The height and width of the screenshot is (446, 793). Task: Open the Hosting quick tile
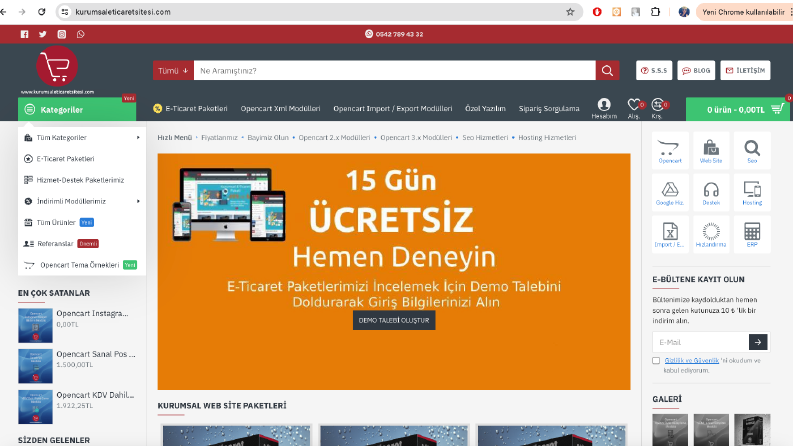click(752, 193)
